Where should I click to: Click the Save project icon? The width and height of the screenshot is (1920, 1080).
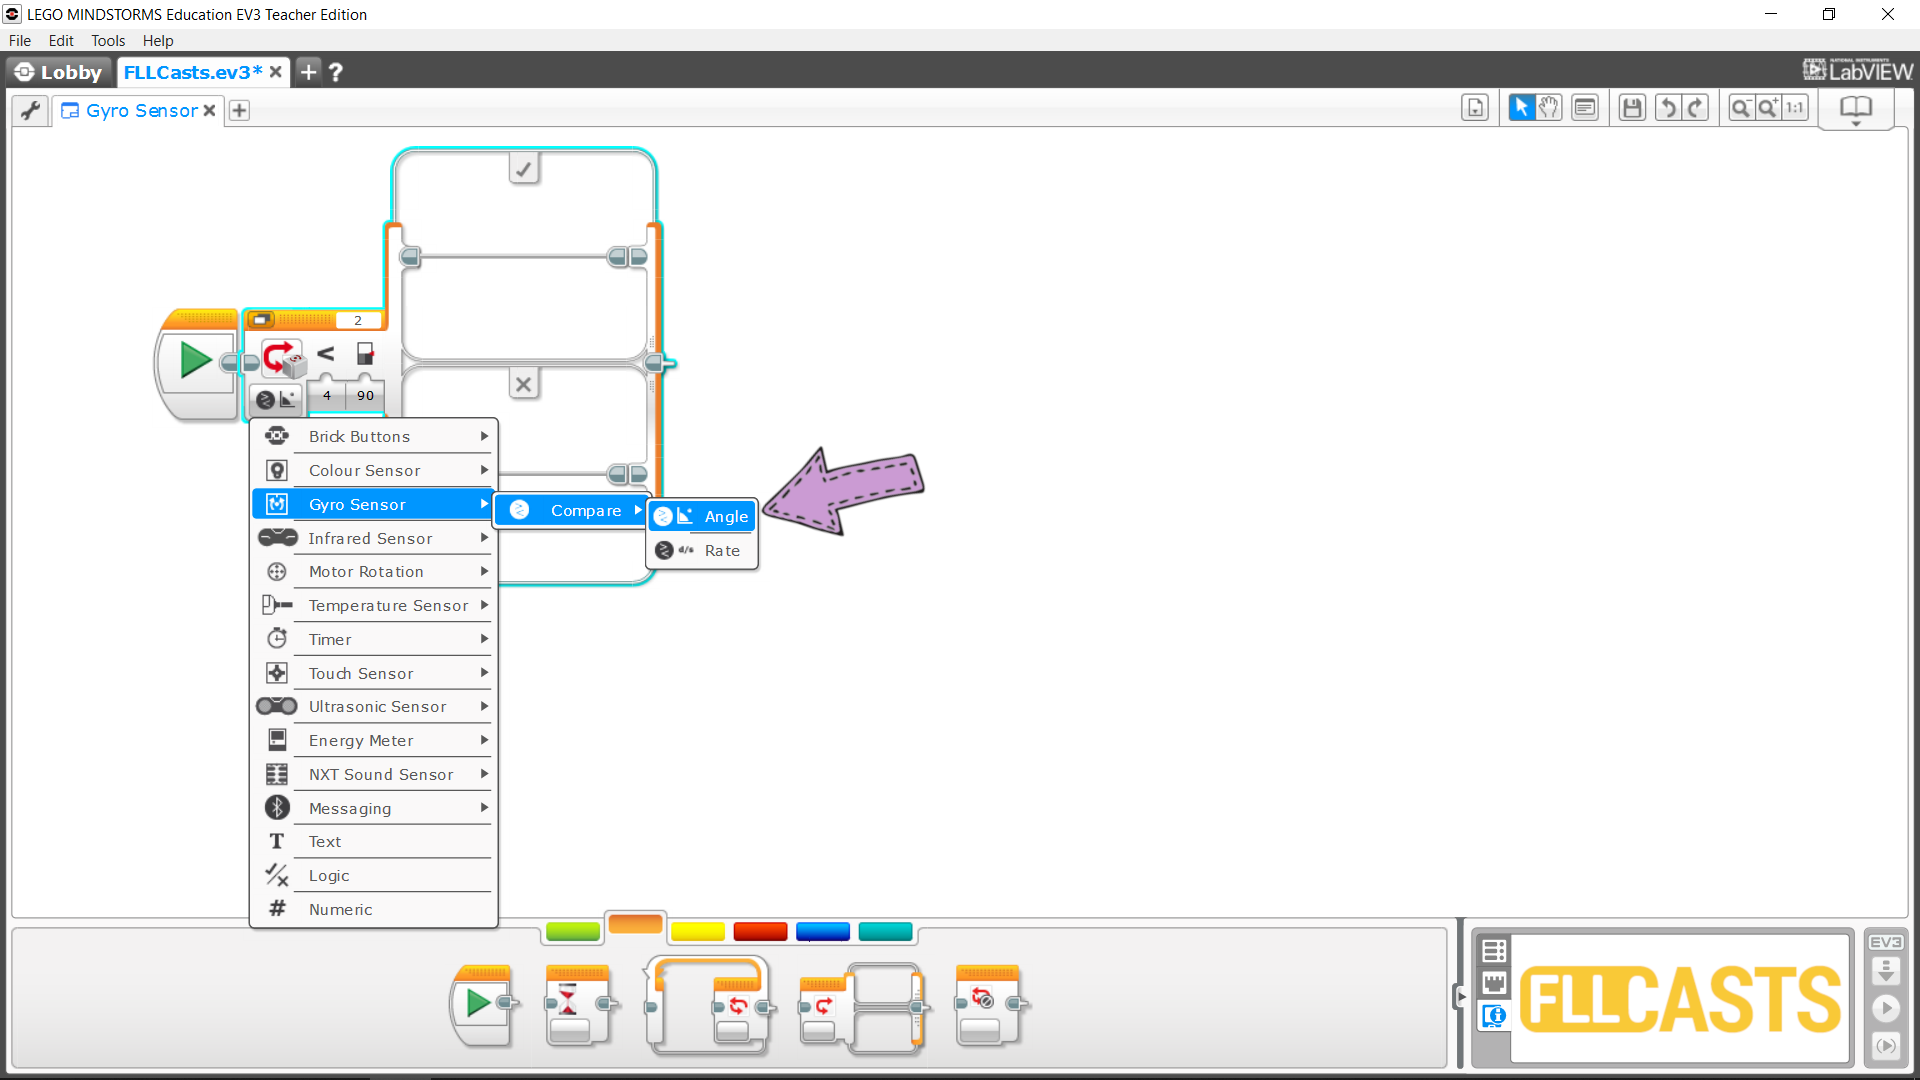[1632, 108]
